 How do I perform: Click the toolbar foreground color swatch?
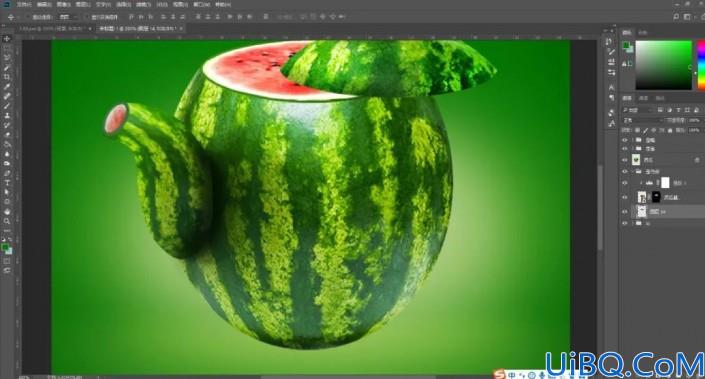(5, 247)
